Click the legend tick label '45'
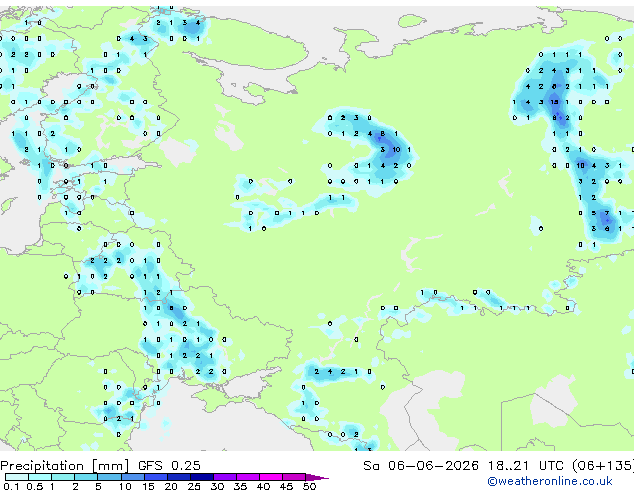This screenshot has width=634, height=490. pyautogui.click(x=286, y=486)
